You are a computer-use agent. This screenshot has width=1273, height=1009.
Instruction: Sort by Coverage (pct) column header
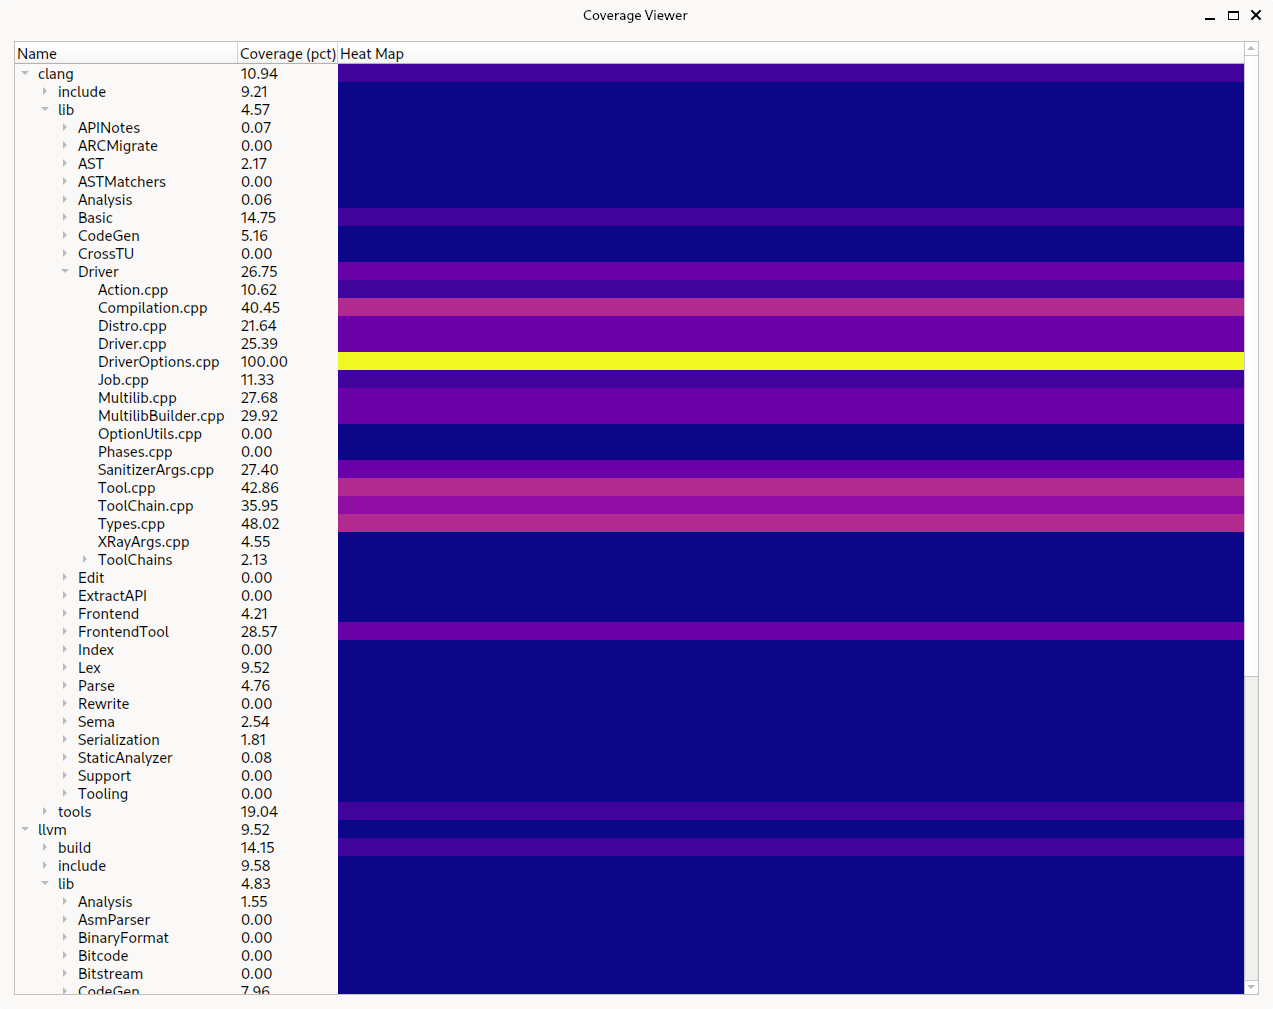click(x=288, y=53)
